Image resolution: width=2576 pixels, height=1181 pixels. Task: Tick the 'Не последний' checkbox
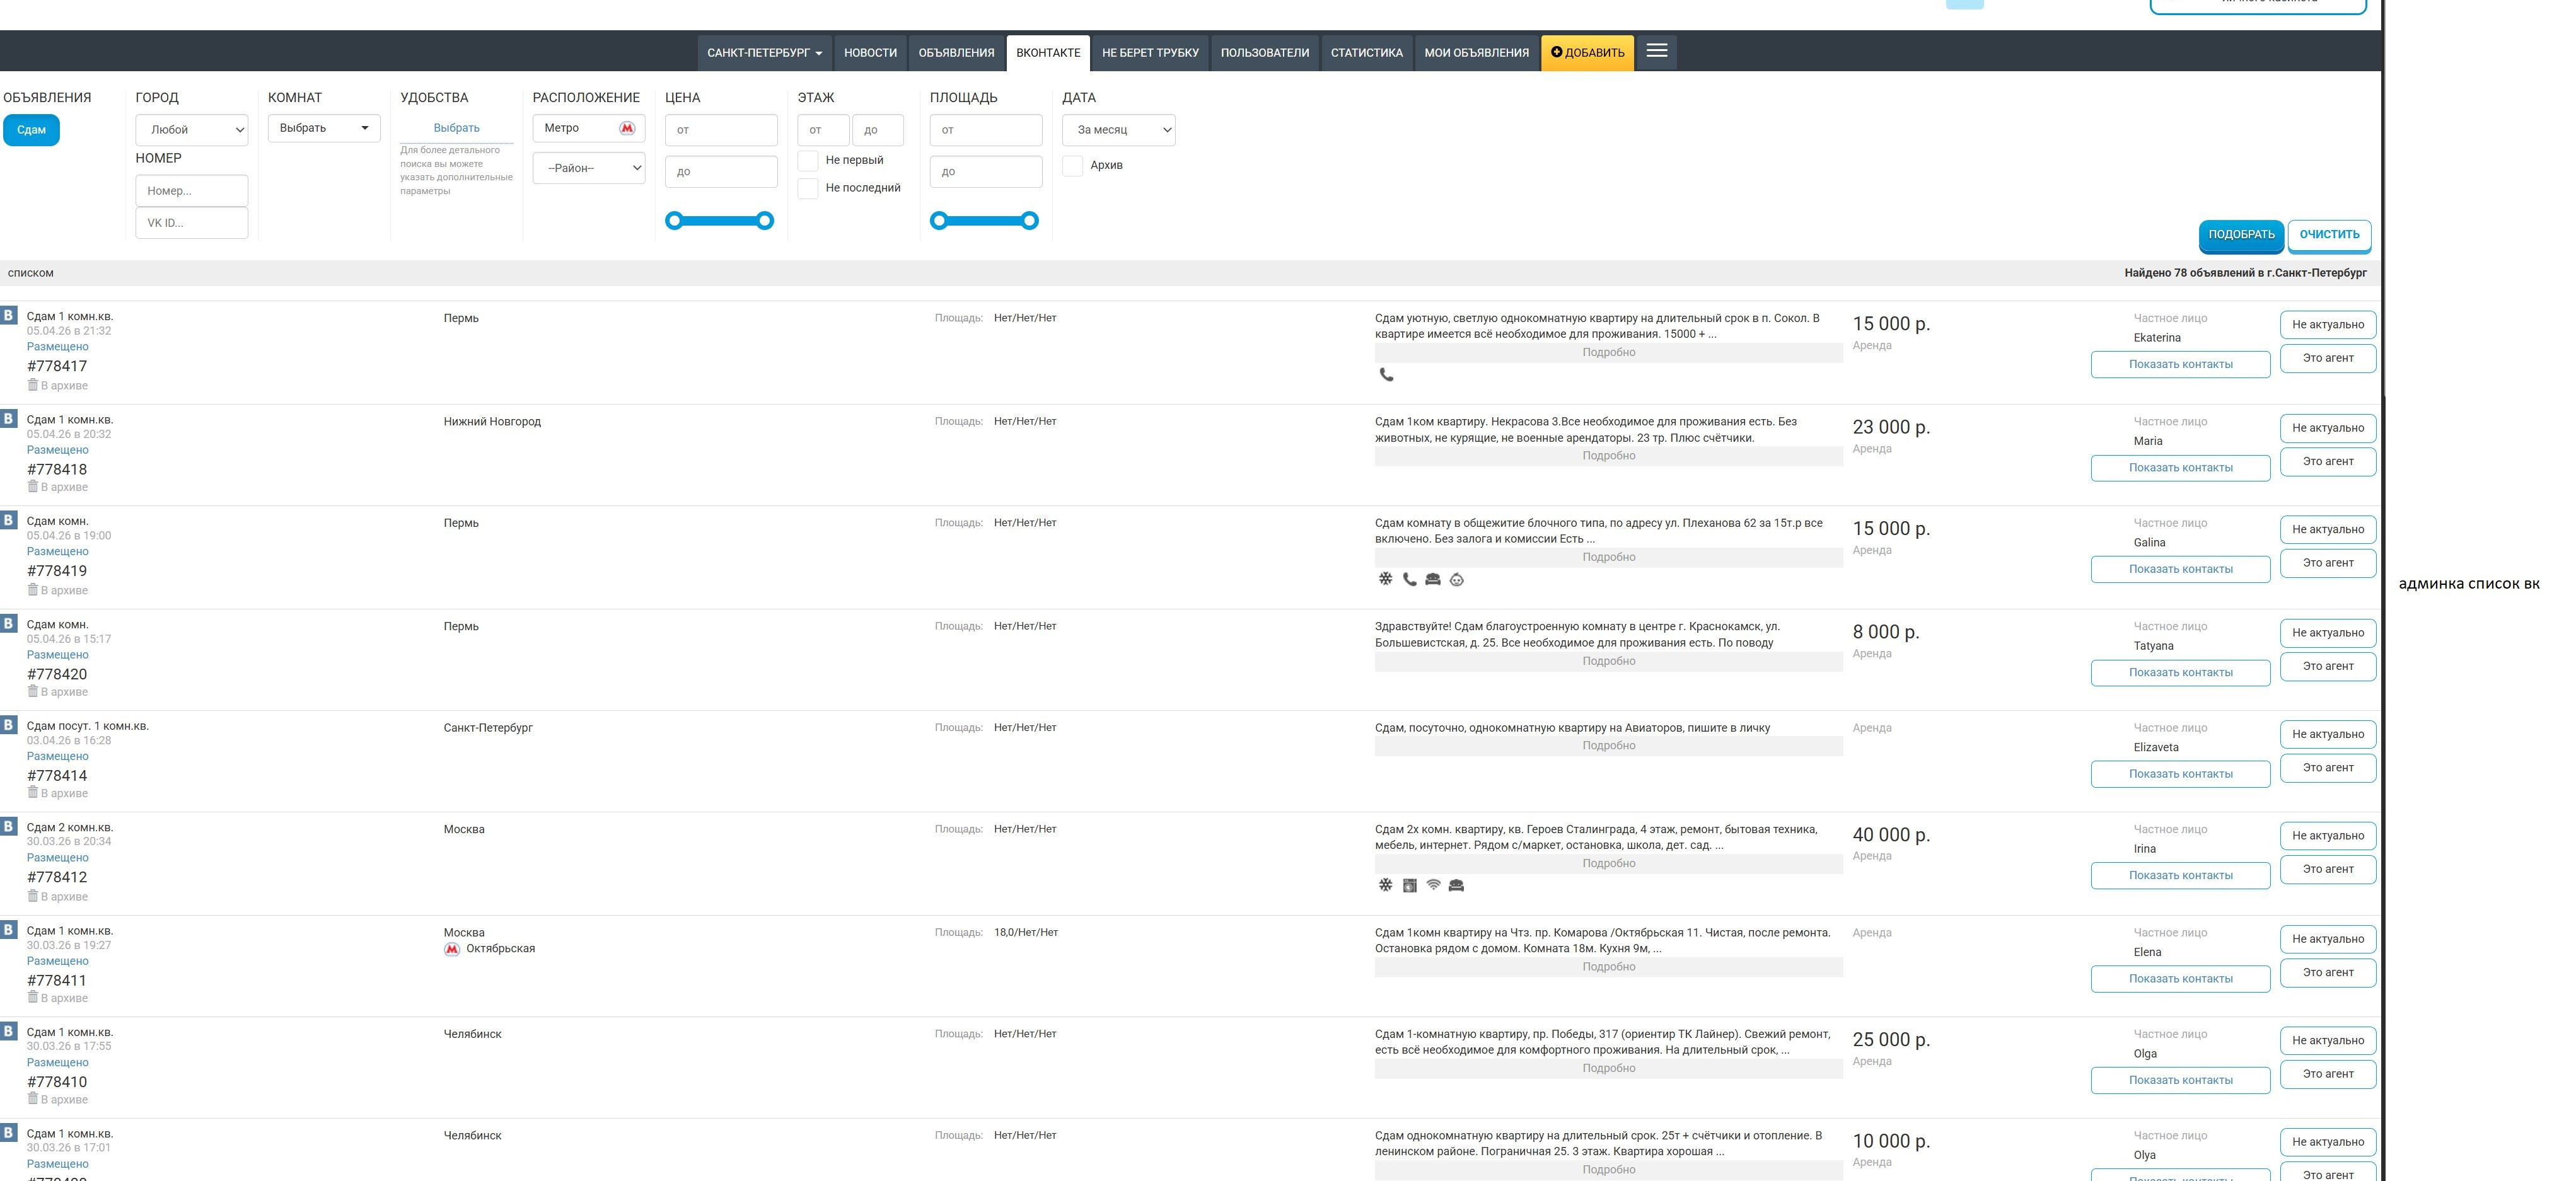click(808, 188)
